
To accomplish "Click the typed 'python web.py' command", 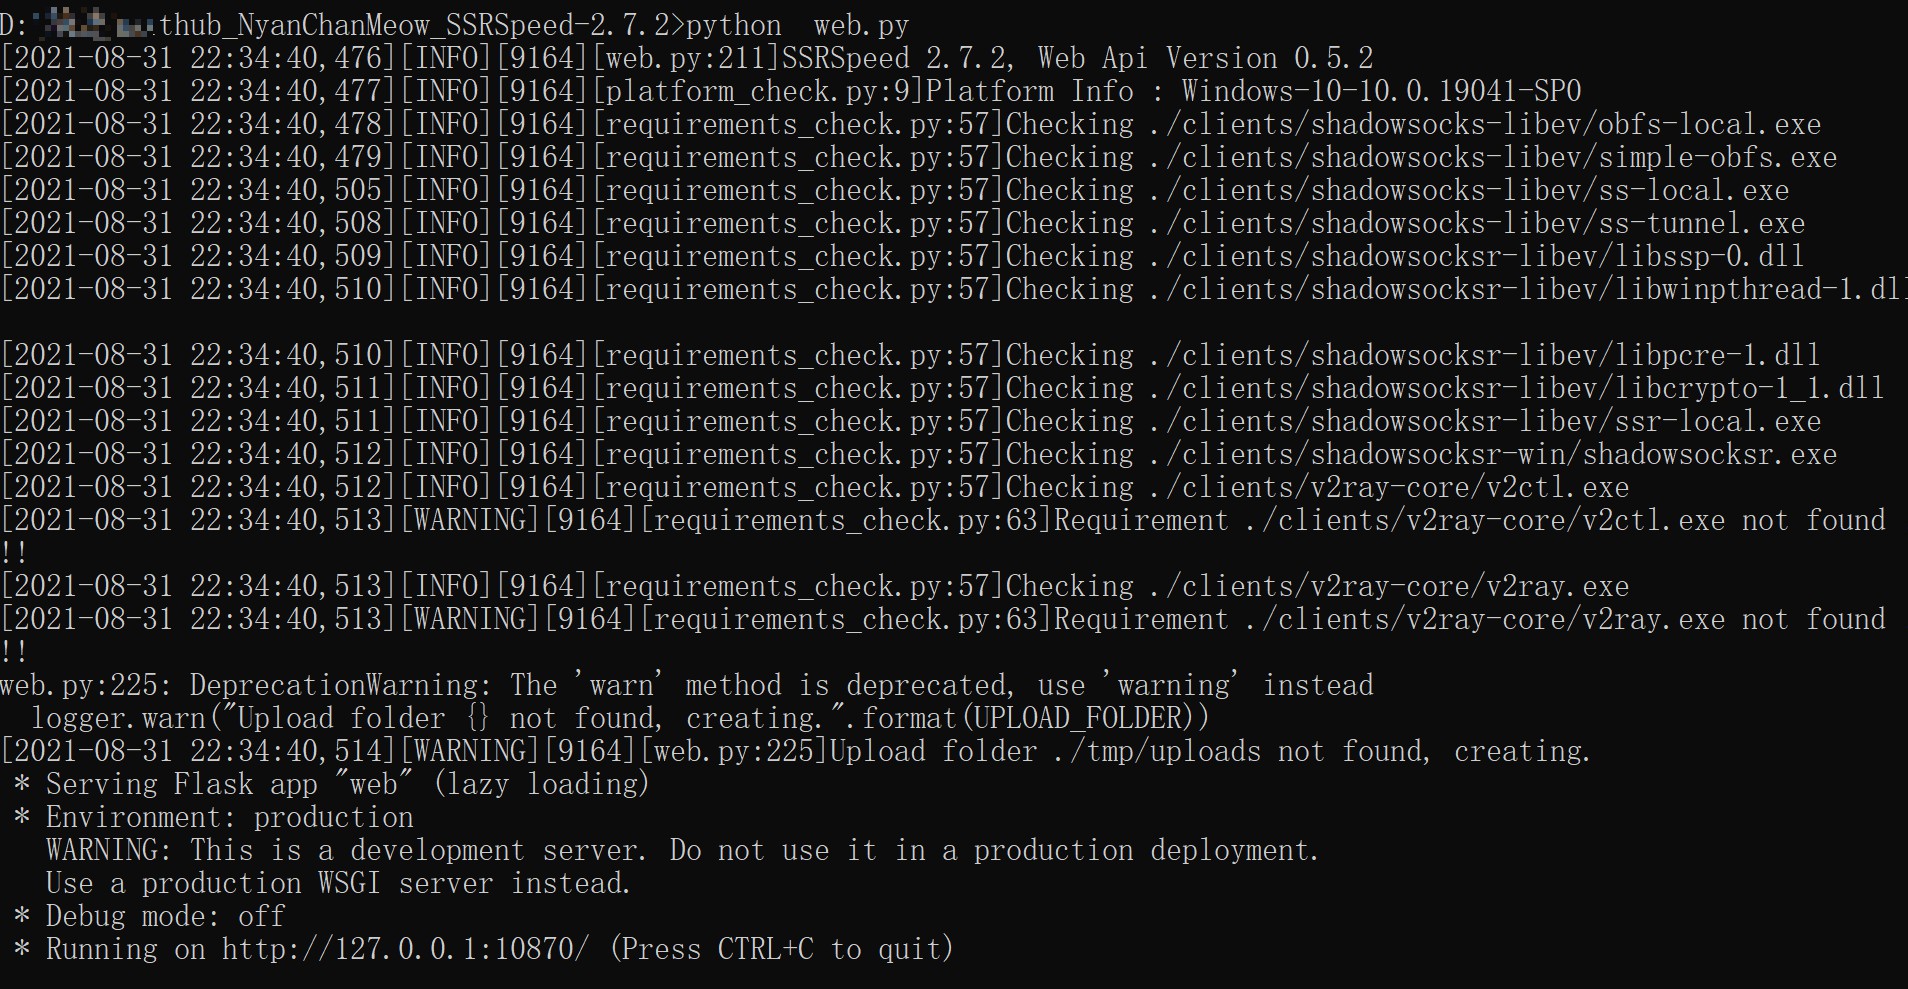I will click(x=797, y=25).
